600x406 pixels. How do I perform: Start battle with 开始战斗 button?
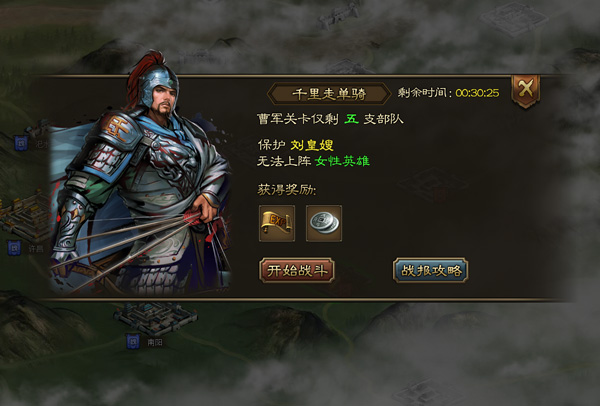click(x=297, y=271)
